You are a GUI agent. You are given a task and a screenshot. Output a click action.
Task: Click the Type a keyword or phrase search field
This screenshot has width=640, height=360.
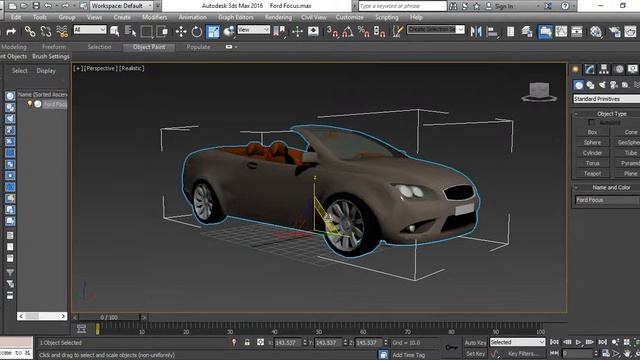pyautogui.click(x=402, y=6)
